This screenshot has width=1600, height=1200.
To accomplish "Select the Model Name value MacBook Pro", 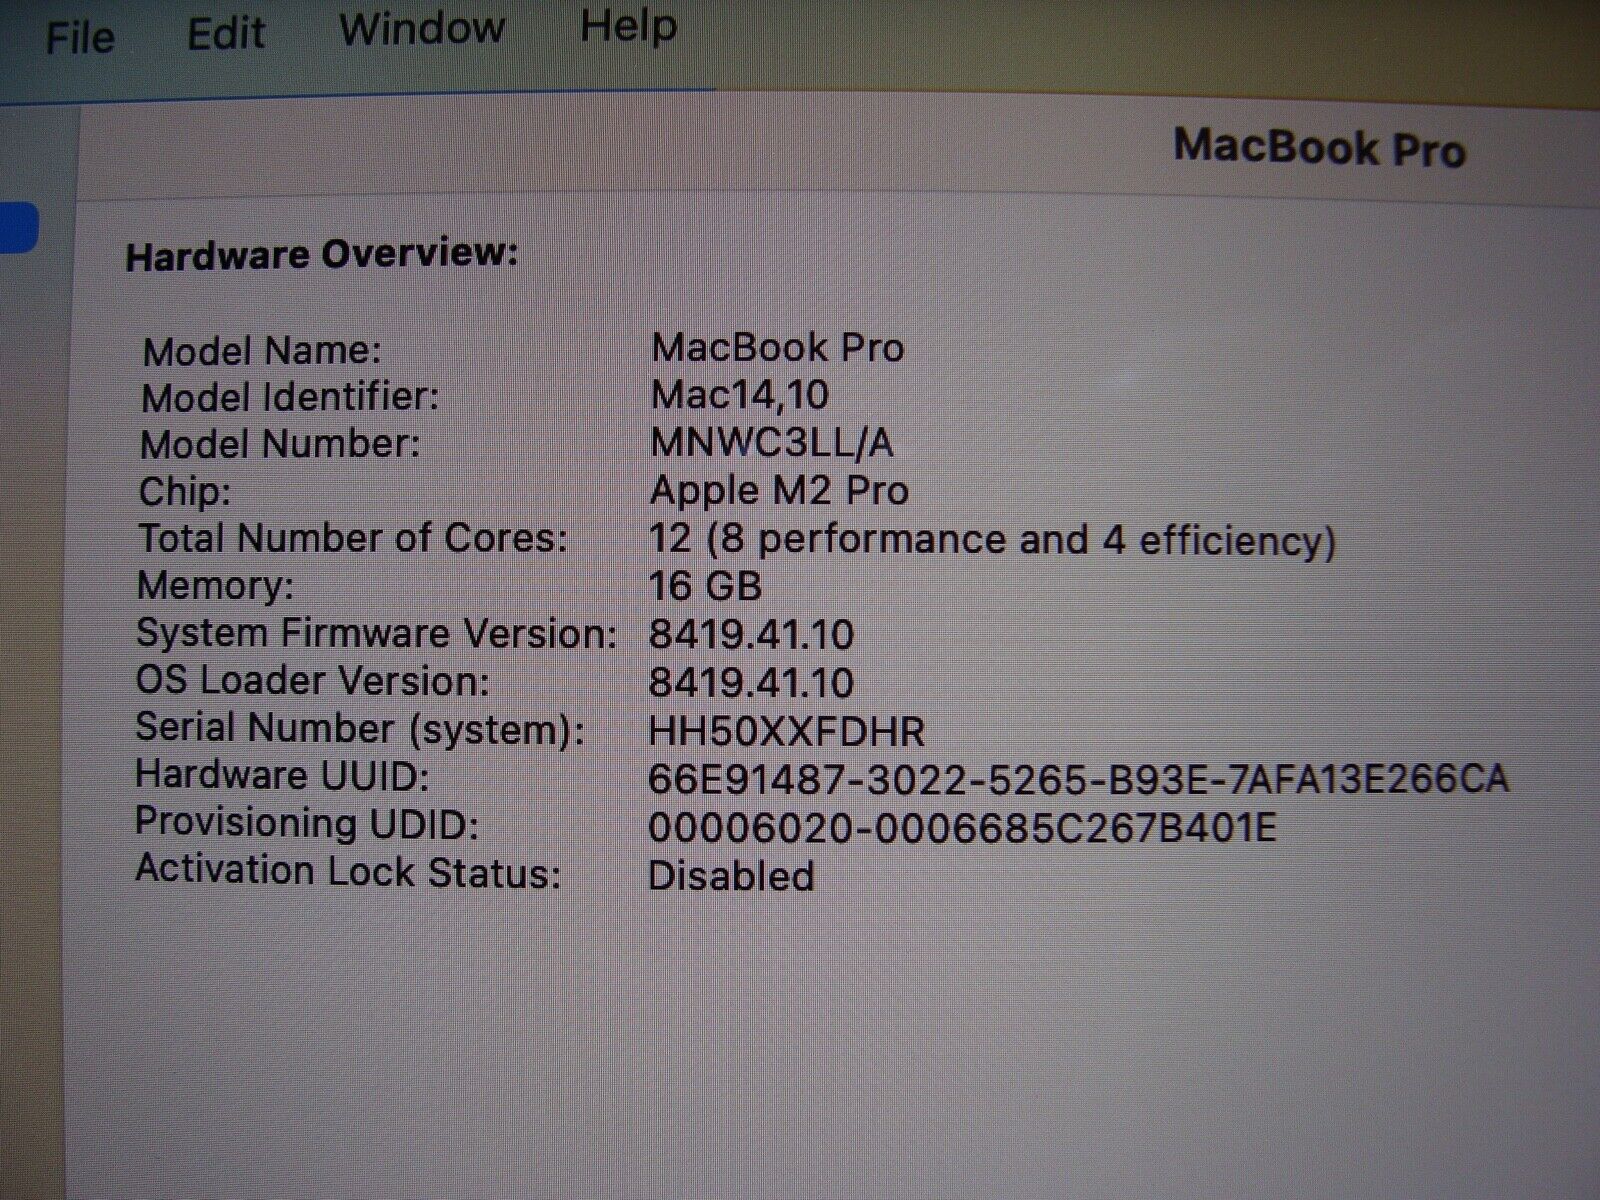I will tap(778, 348).
